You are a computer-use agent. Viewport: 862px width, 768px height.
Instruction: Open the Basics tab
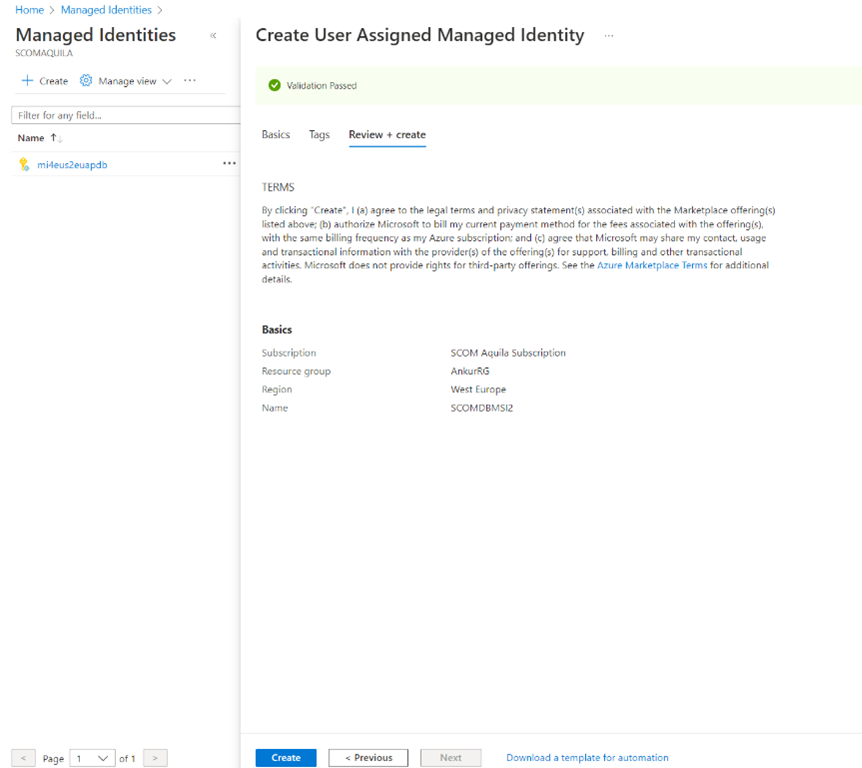pos(276,134)
